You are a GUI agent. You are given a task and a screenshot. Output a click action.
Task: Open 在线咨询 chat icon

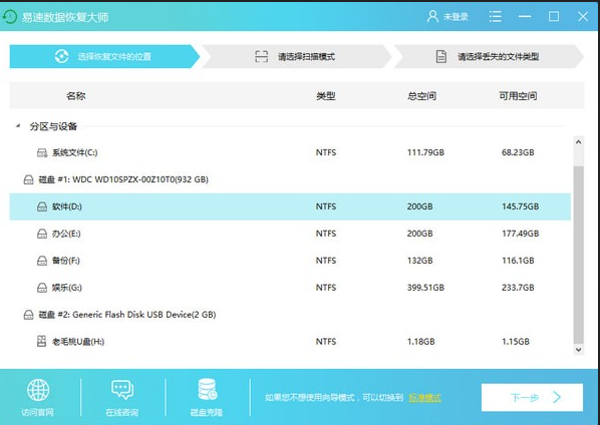(x=122, y=389)
